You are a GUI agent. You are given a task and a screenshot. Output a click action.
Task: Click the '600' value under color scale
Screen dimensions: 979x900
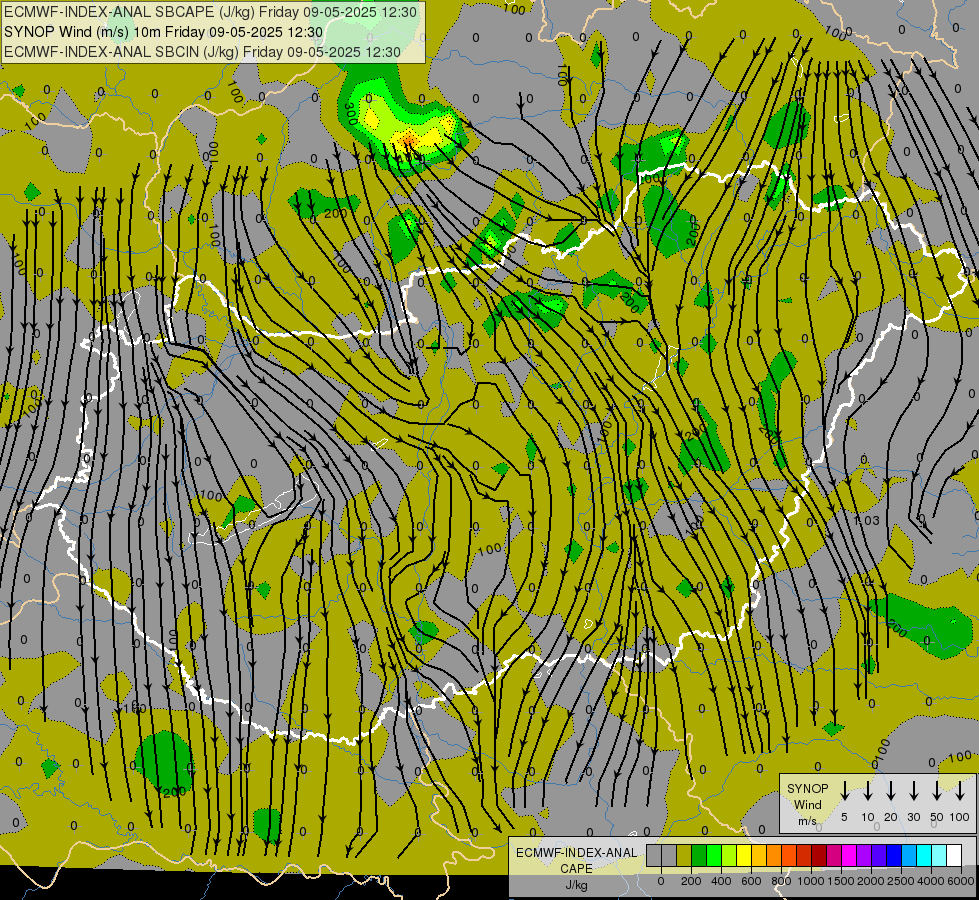coord(751,881)
